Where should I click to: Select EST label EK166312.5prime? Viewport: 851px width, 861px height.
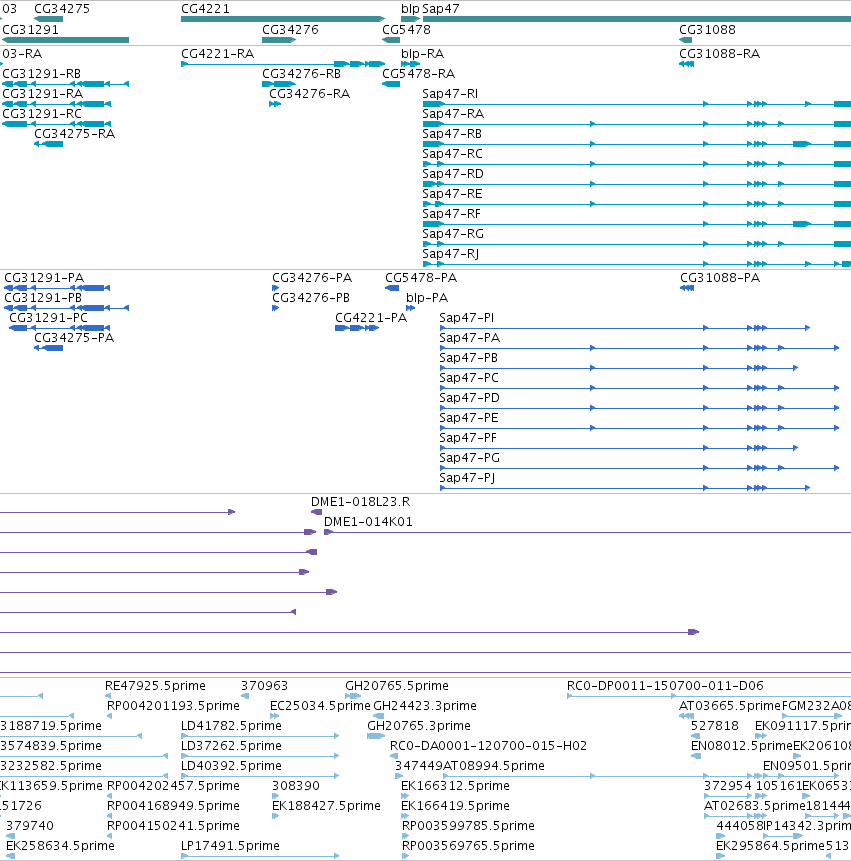click(x=456, y=786)
